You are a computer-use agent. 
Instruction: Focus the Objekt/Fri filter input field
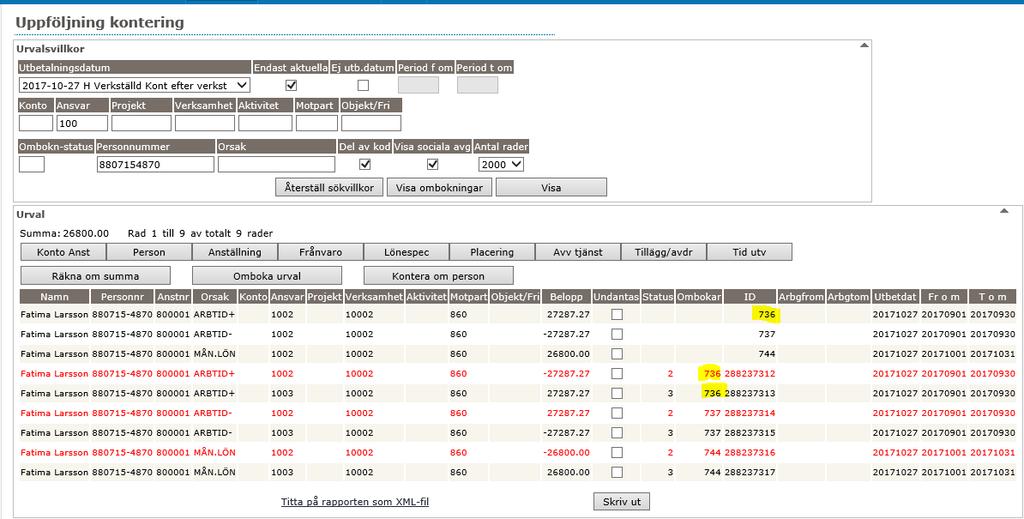(x=371, y=123)
